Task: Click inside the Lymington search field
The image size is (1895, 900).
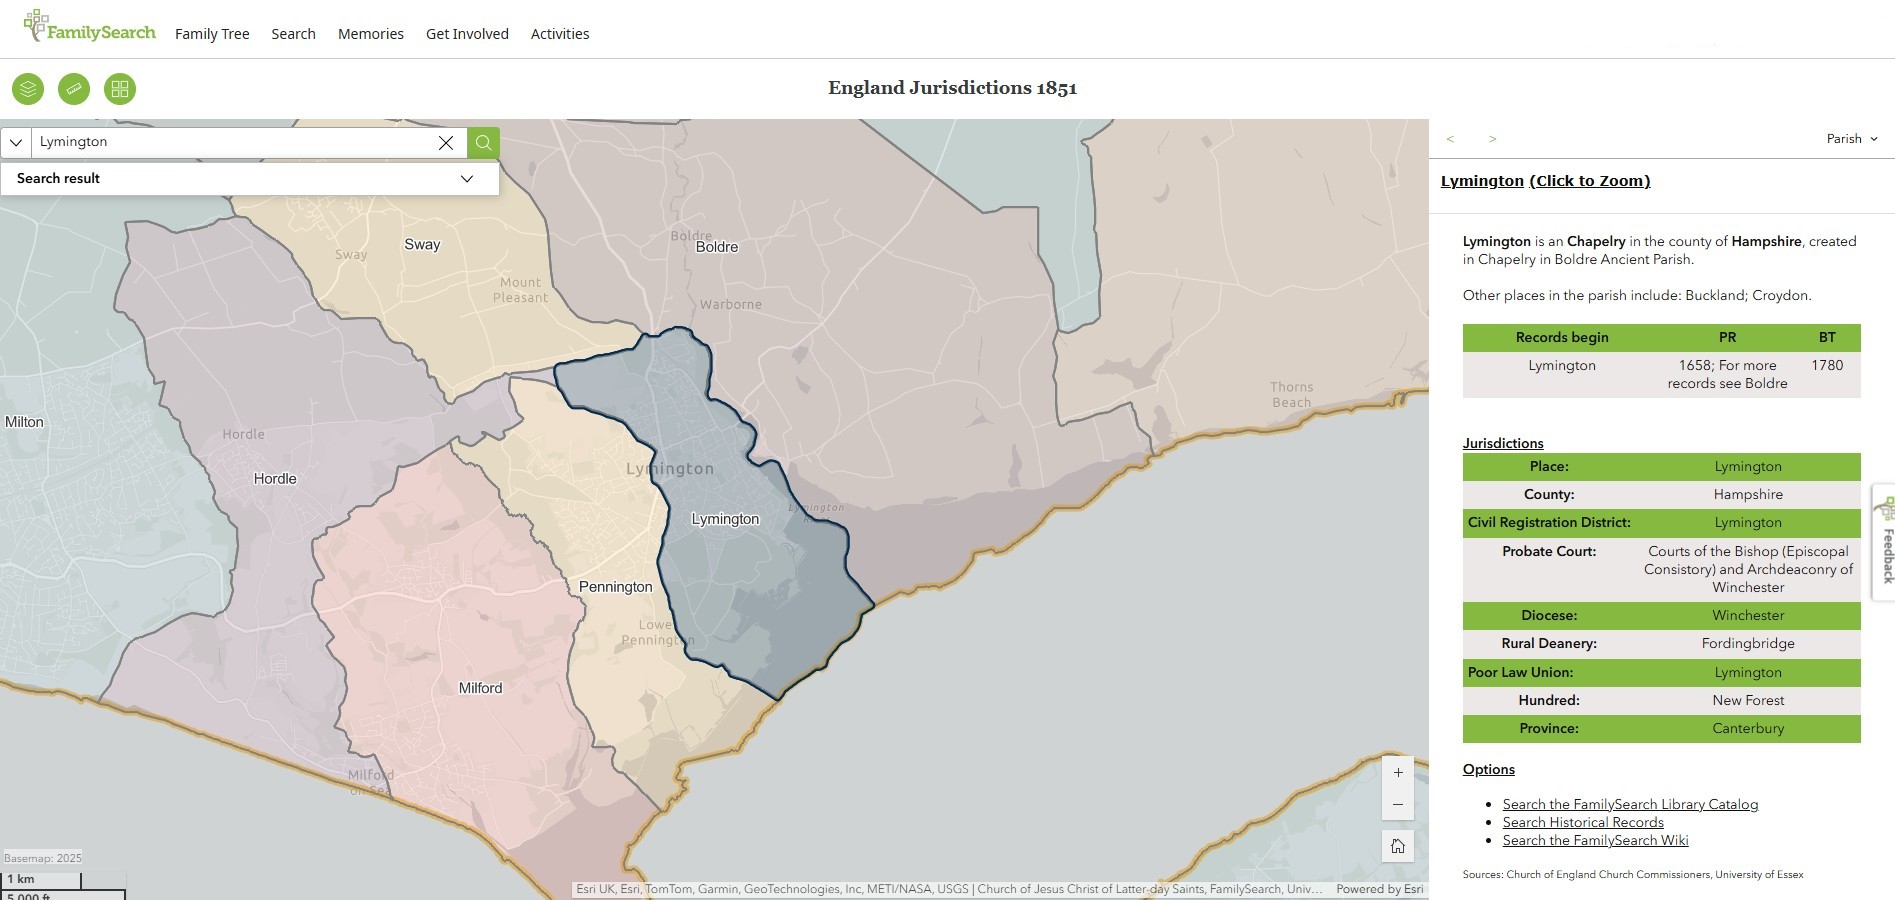Action: pyautogui.click(x=230, y=142)
